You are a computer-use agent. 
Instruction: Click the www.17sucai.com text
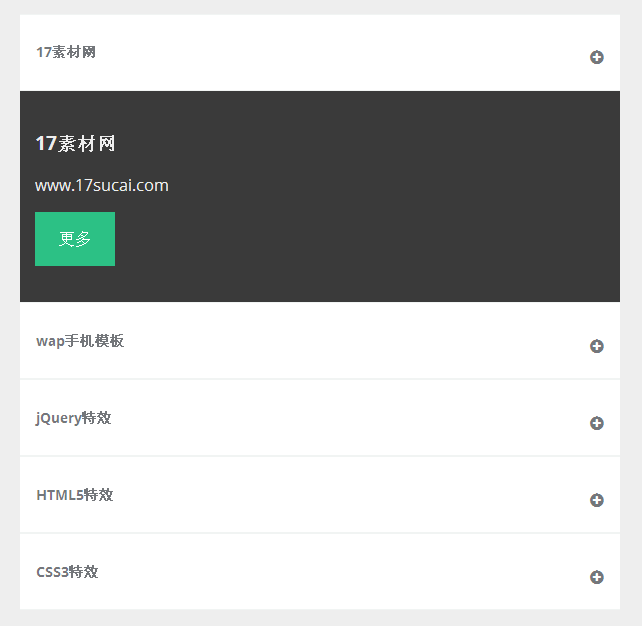click(102, 185)
